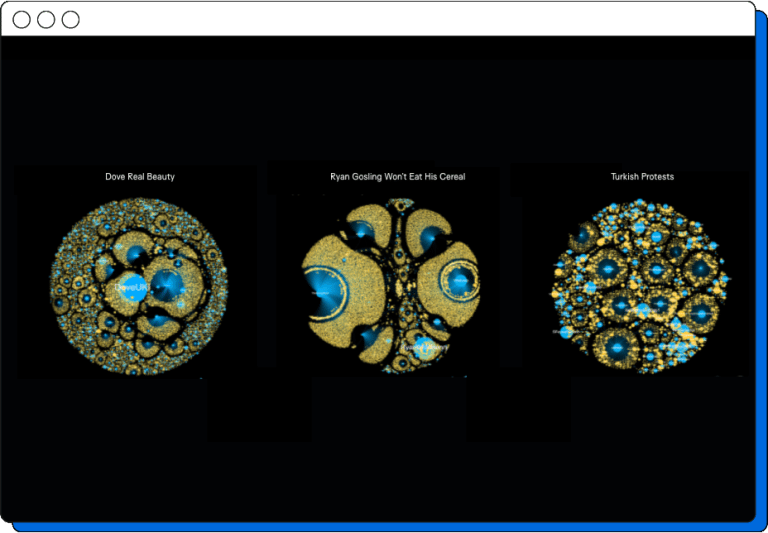Viewport: 768px width, 533px height.
Task: Click the middle circle window control
Action: click(46, 20)
